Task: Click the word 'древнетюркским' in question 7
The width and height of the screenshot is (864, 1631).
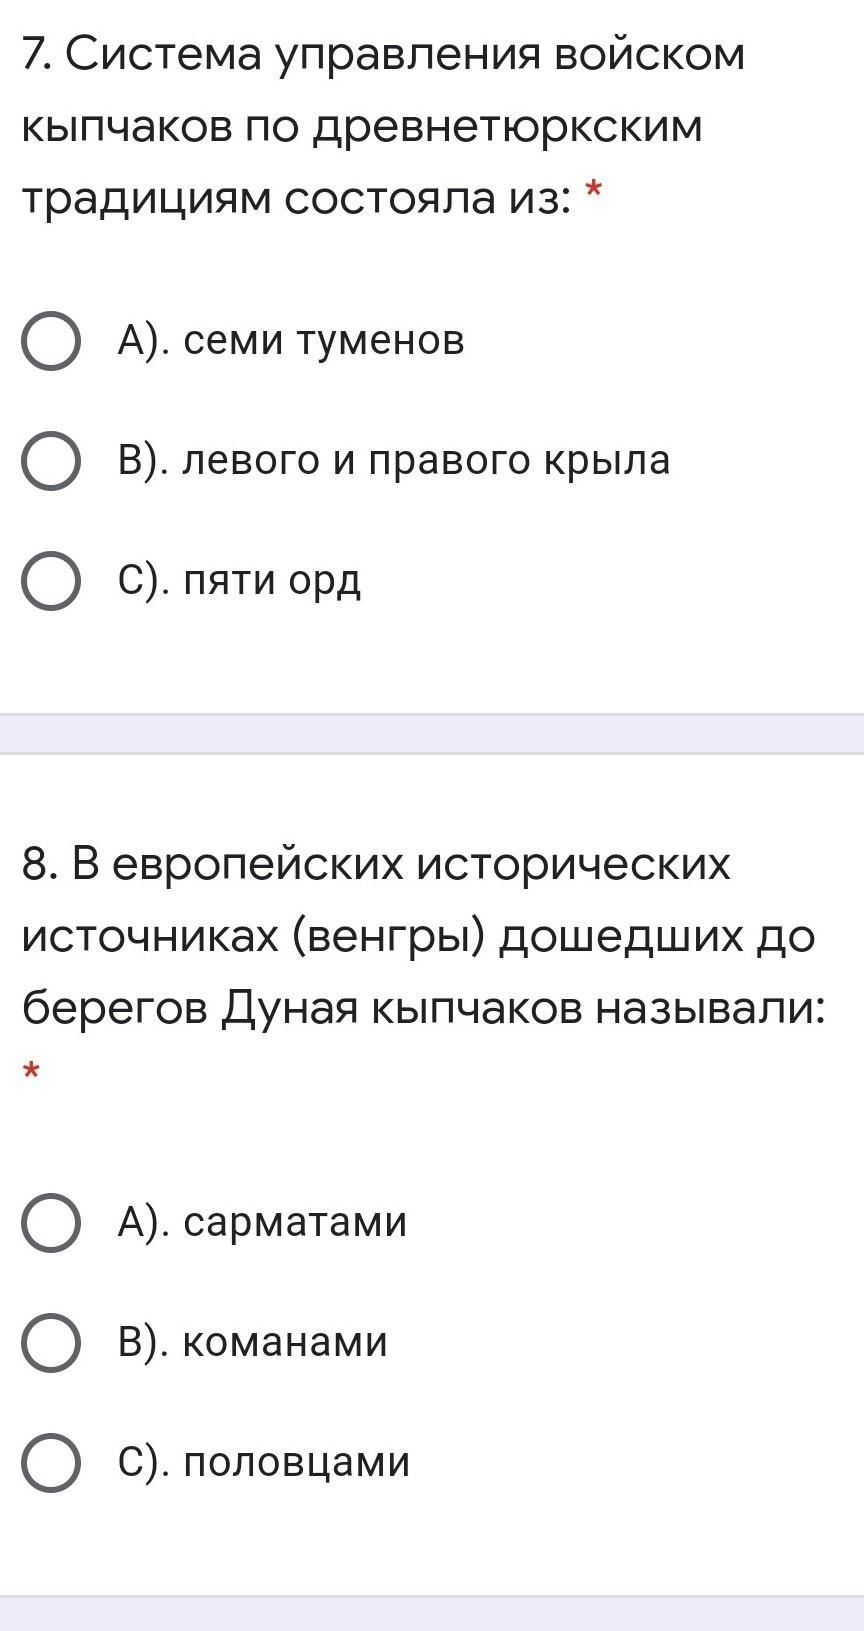Action: click(x=508, y=127)
